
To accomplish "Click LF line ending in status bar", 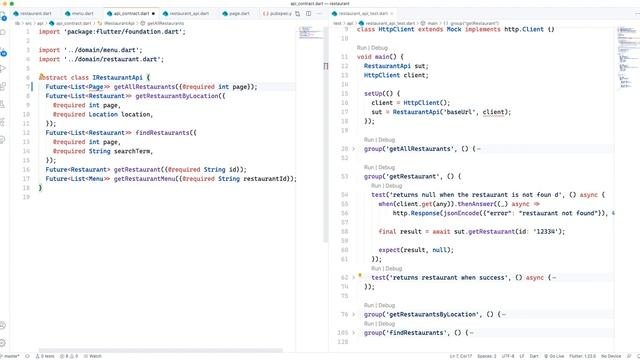I will (522, 356).
